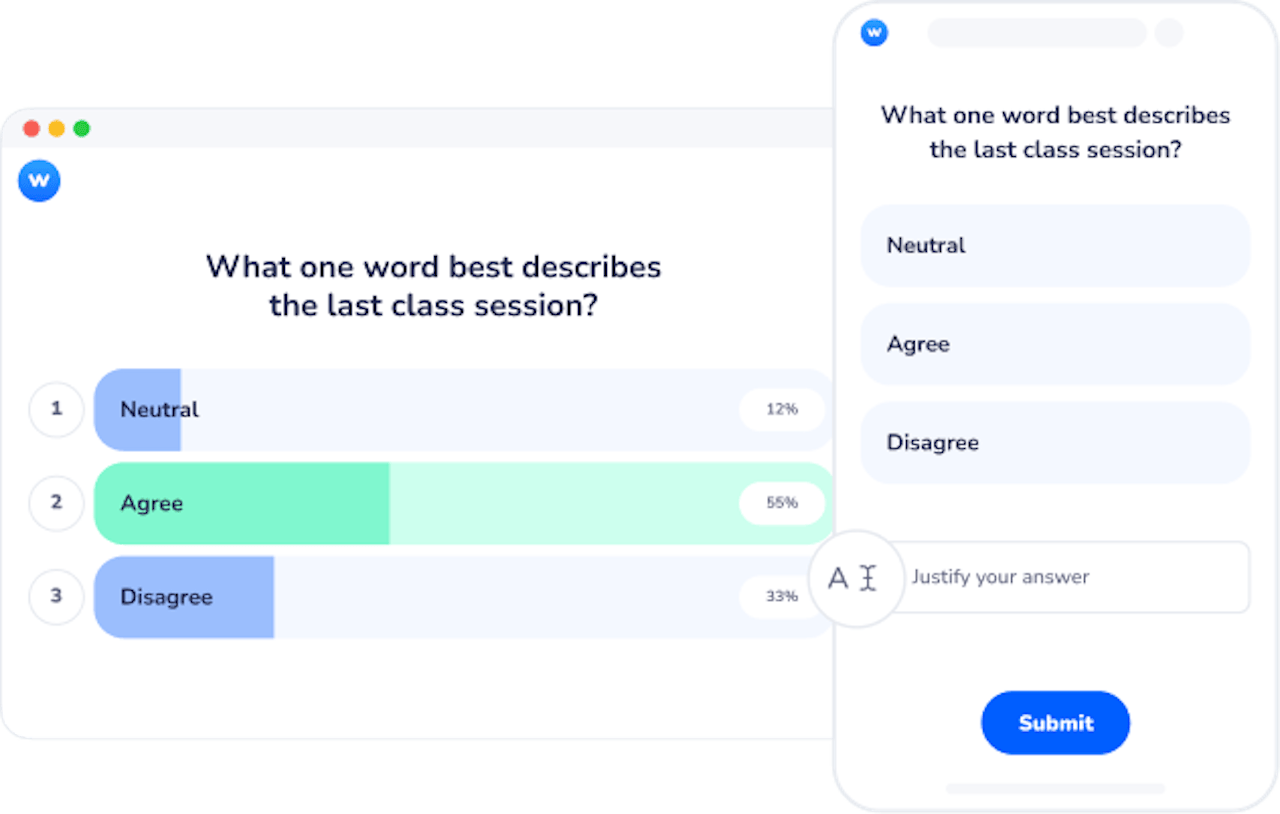Click the Justify your answer input field
The image size is (1280, 814).
tap(1070, 577)
